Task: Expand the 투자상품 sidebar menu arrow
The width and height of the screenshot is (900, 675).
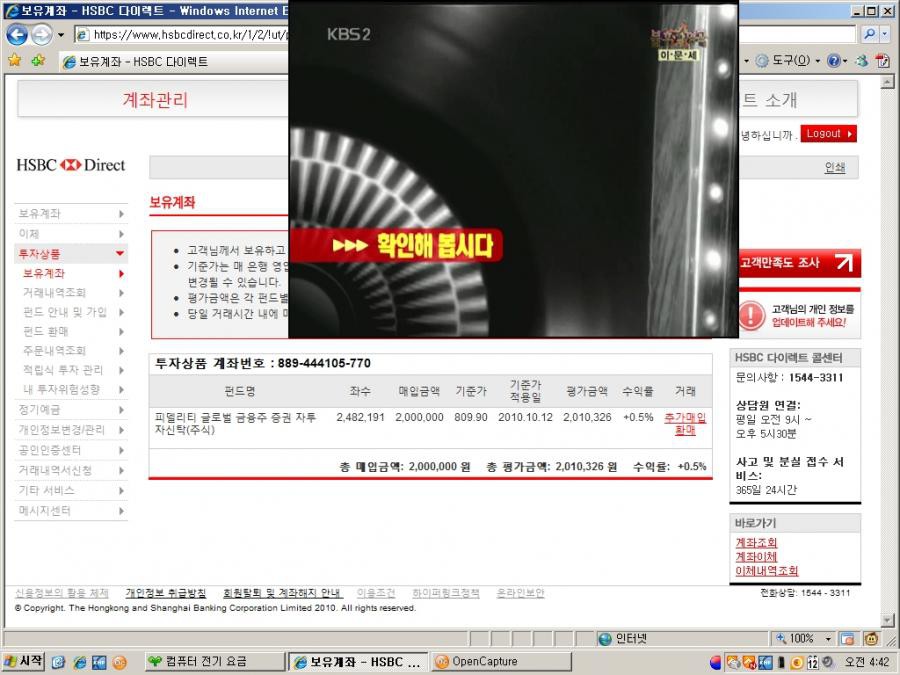Action: [x=120, y=253]
